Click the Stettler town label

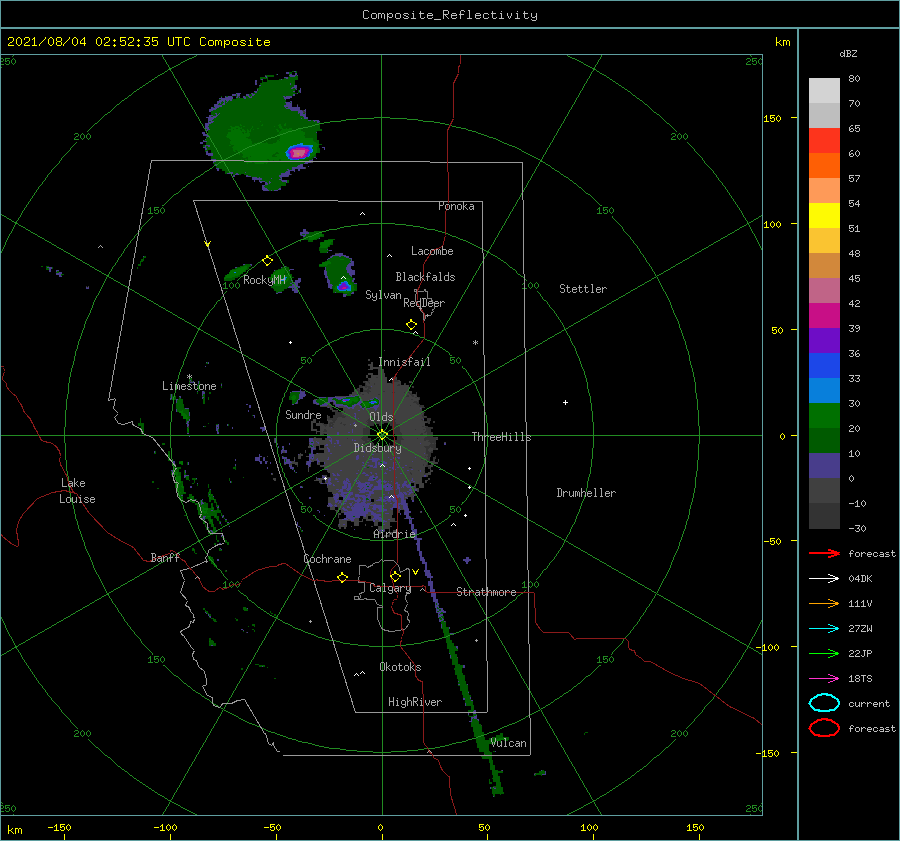tap(583, 289)
